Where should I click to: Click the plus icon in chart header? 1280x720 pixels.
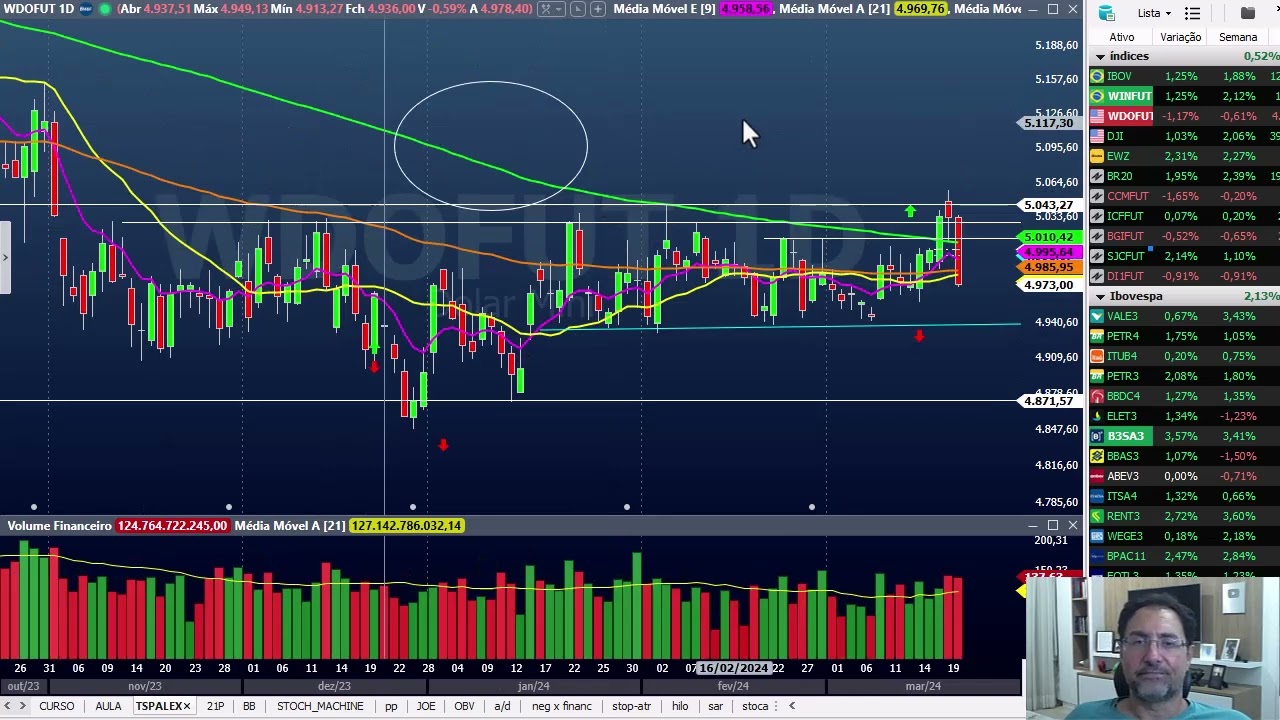597,9
